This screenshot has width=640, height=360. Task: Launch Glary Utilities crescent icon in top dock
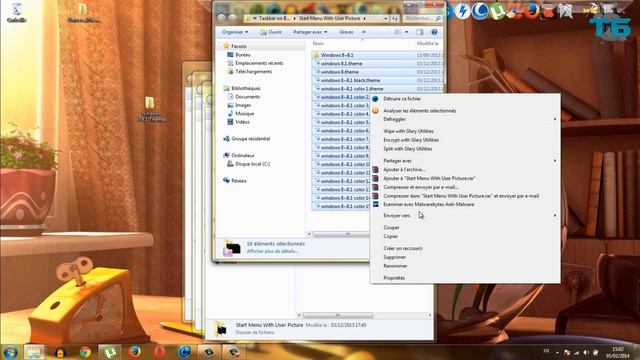(480, 11)
